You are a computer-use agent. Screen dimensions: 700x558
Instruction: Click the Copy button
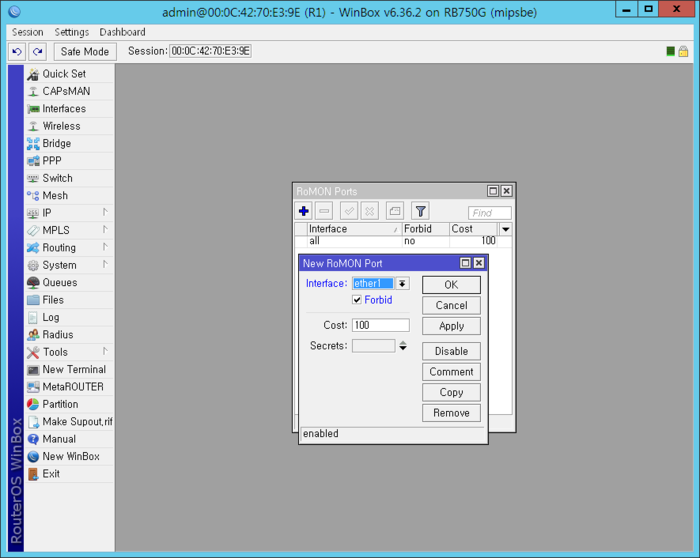click(x=451, y=392)
